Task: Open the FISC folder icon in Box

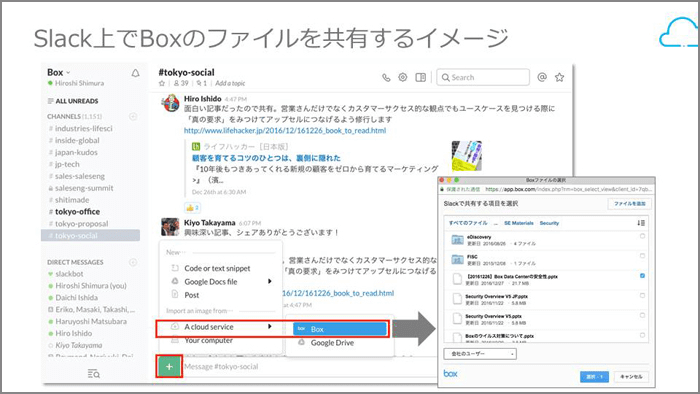Action: click(457, 259)
